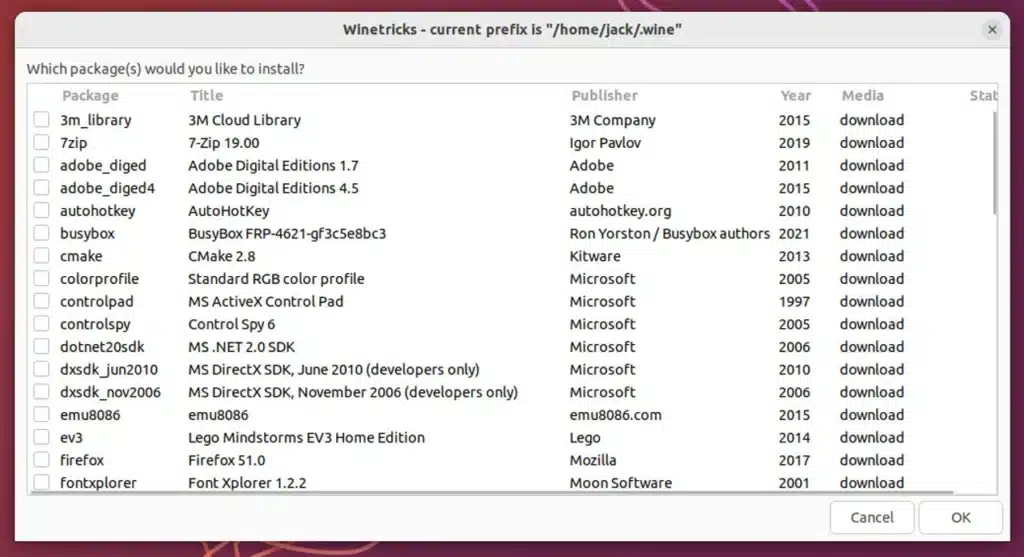
Task: Click the "3M Company" publisher cell
Action: (x=612, y=120)
